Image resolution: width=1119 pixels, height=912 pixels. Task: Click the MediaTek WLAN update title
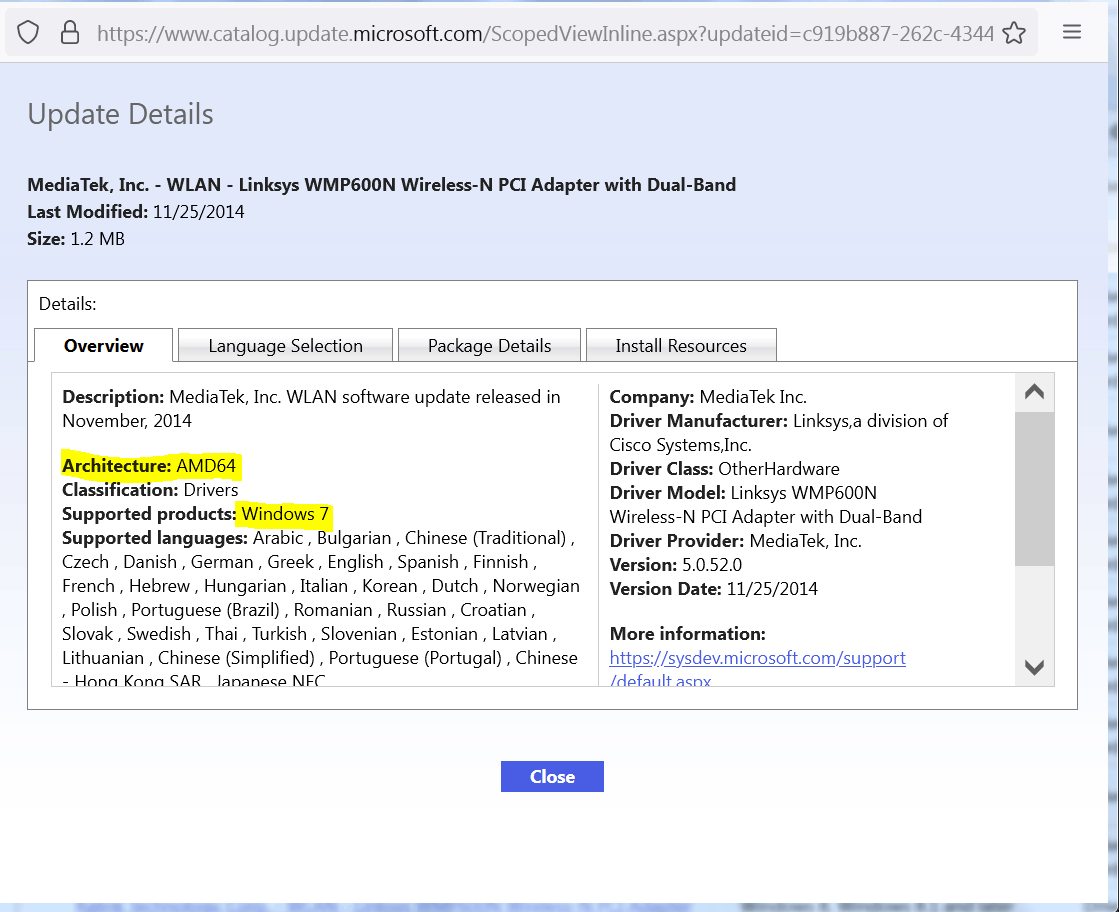pos(382,185)
